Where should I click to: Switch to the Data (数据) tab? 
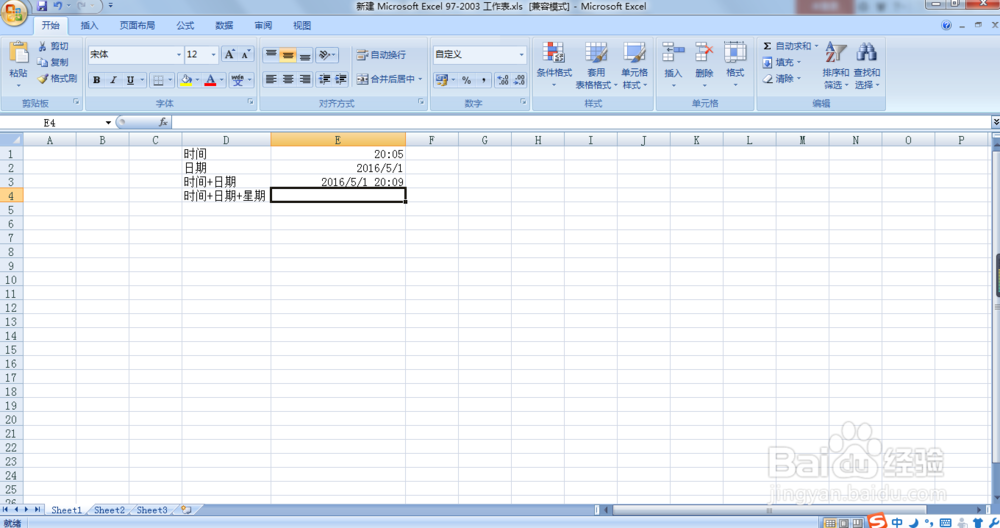click(x=224, y=26)
